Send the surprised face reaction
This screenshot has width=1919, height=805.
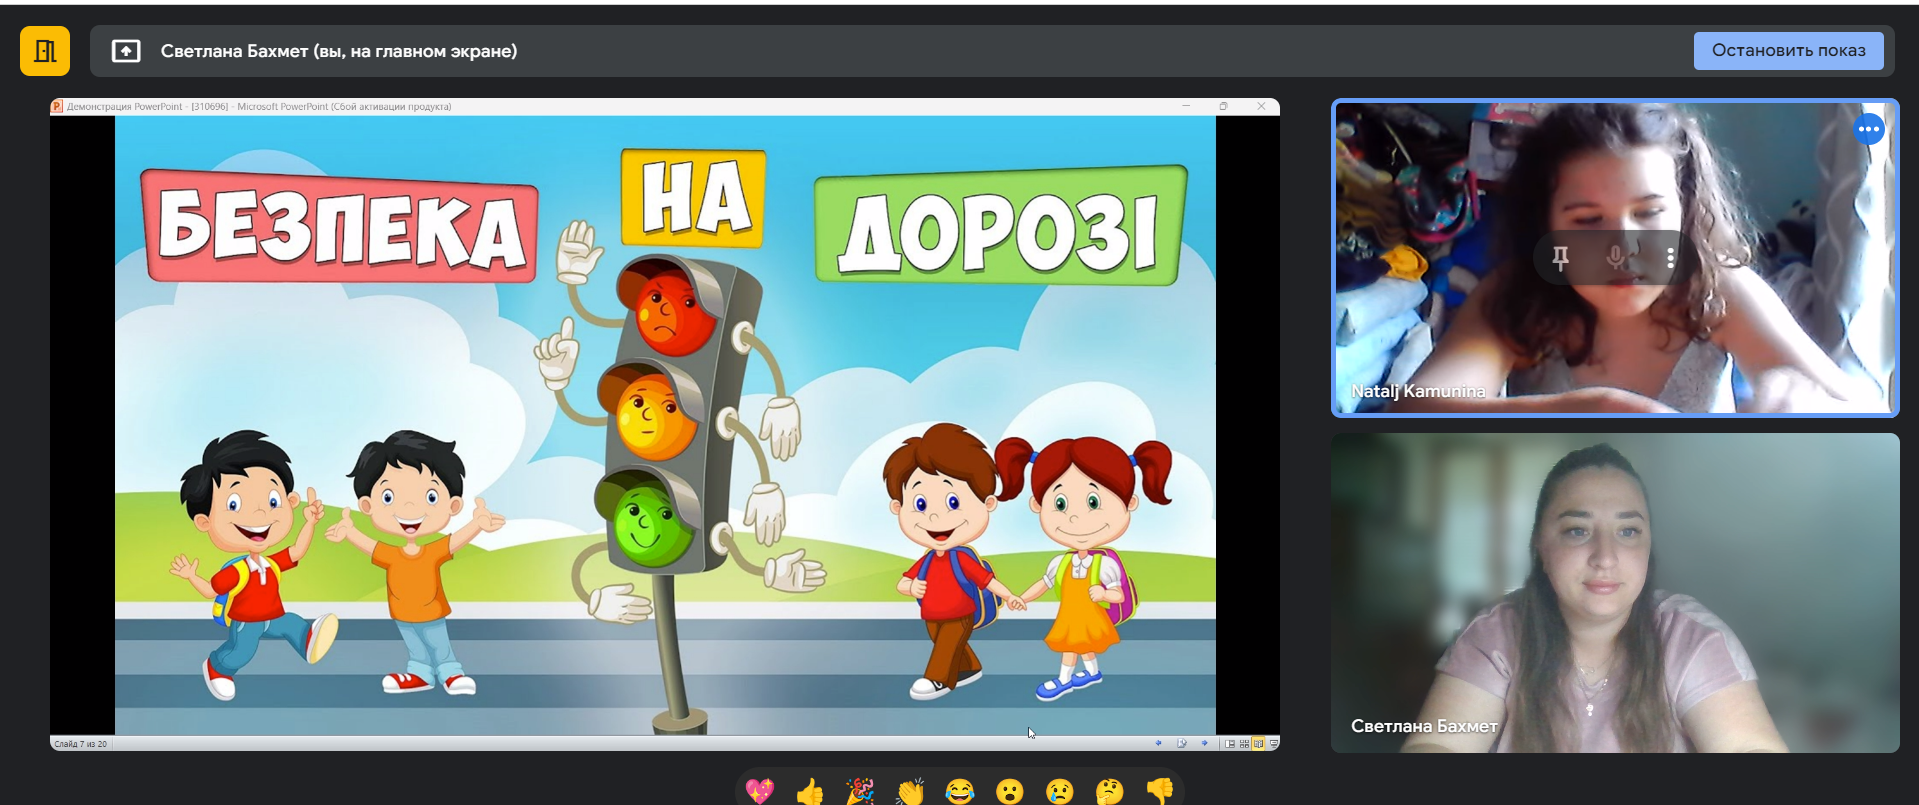pos(1010,791)
